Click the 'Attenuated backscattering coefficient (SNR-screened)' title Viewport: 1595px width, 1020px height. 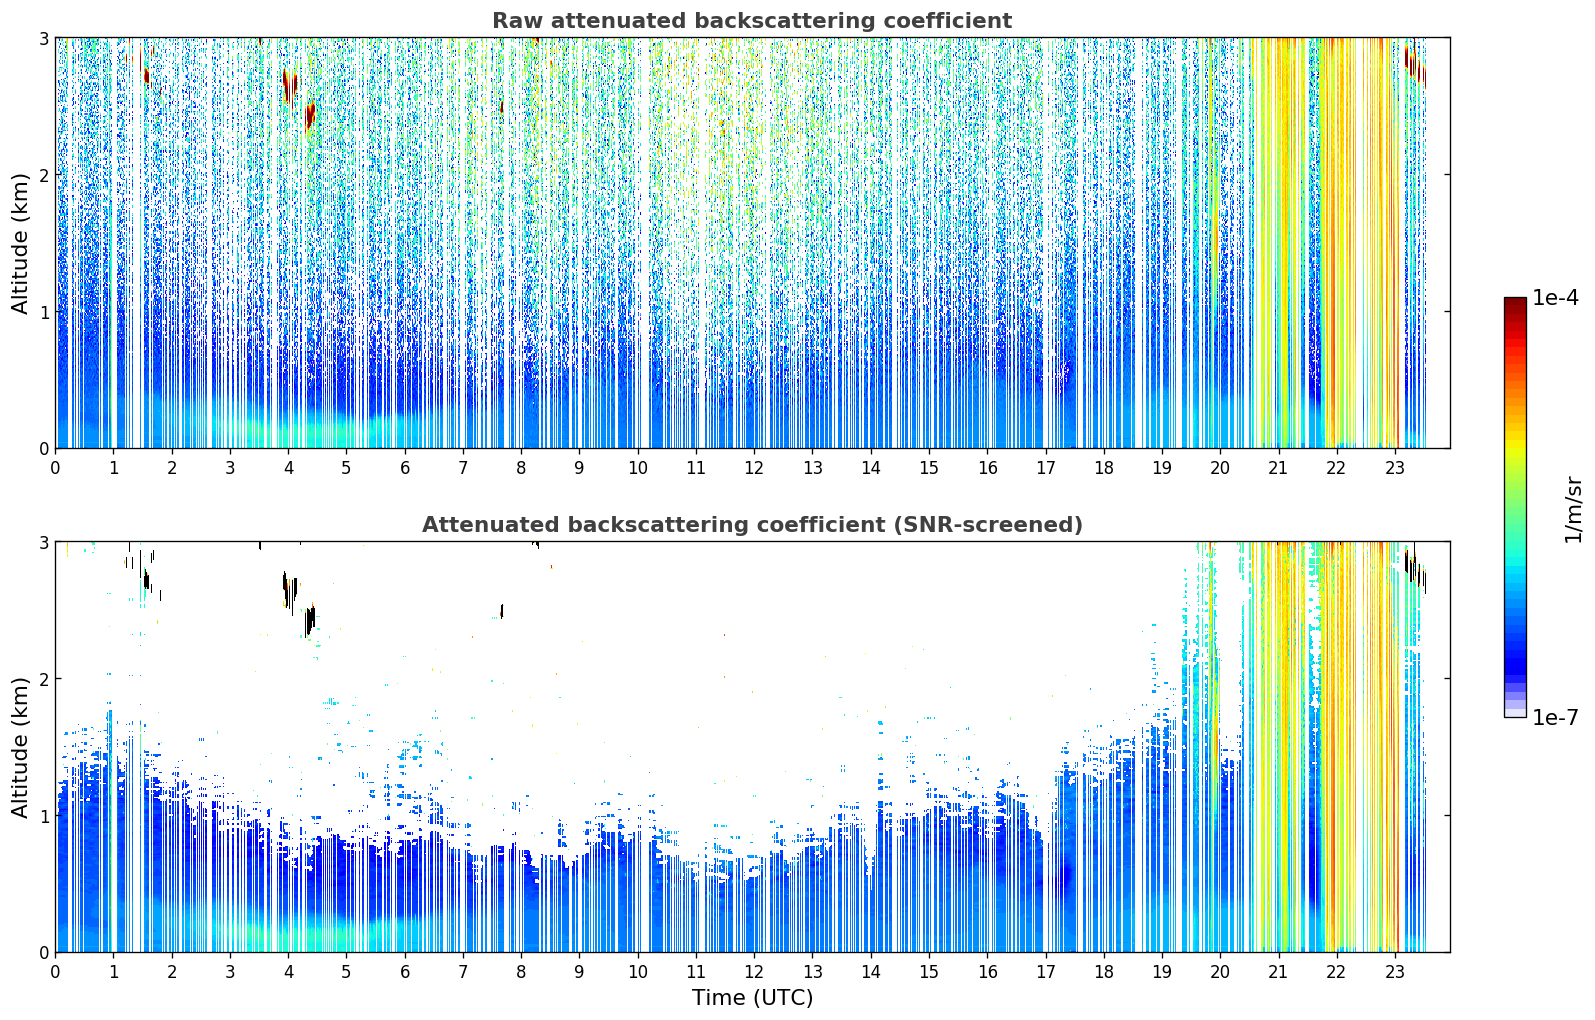[751, 525]
